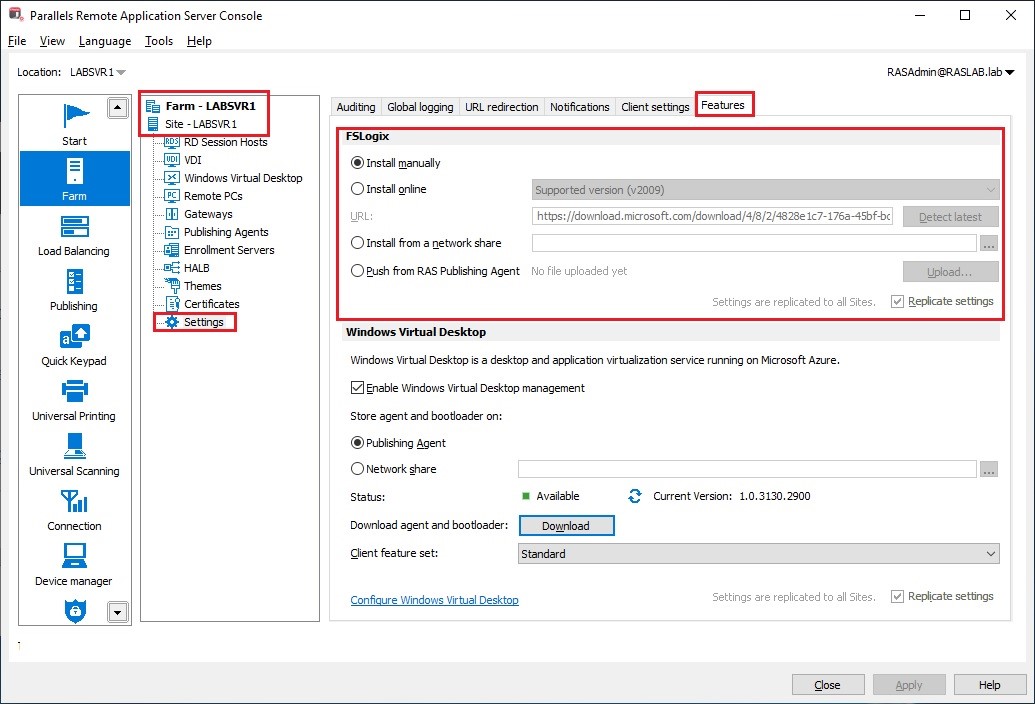Click the Close button at bottom
Viewport: 1035px width, 704px height.
coord(828,685)
